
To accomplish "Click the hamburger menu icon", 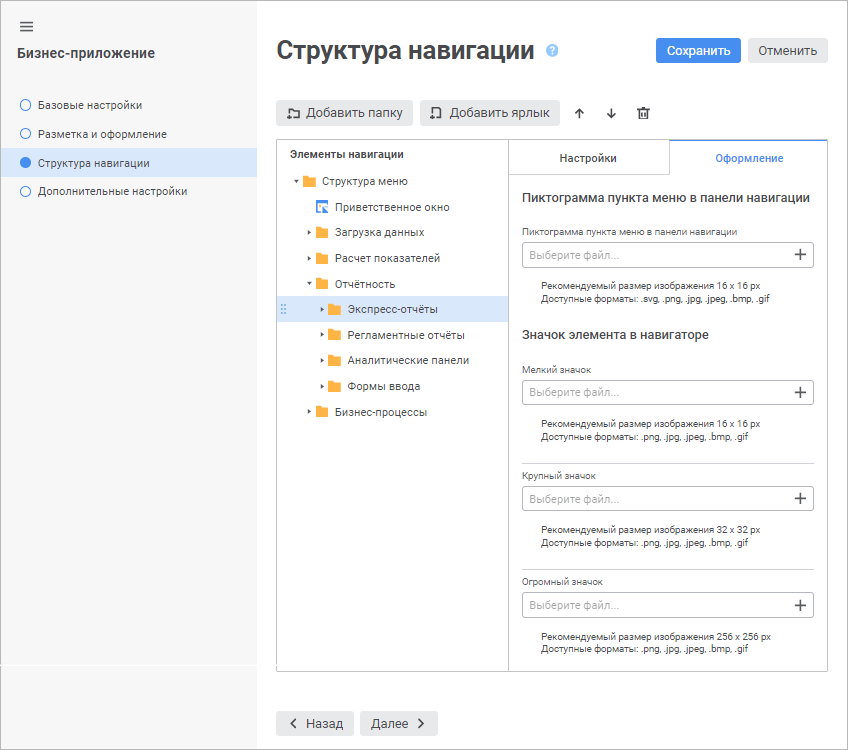I will pyautogui.click(x=27, y=26).
